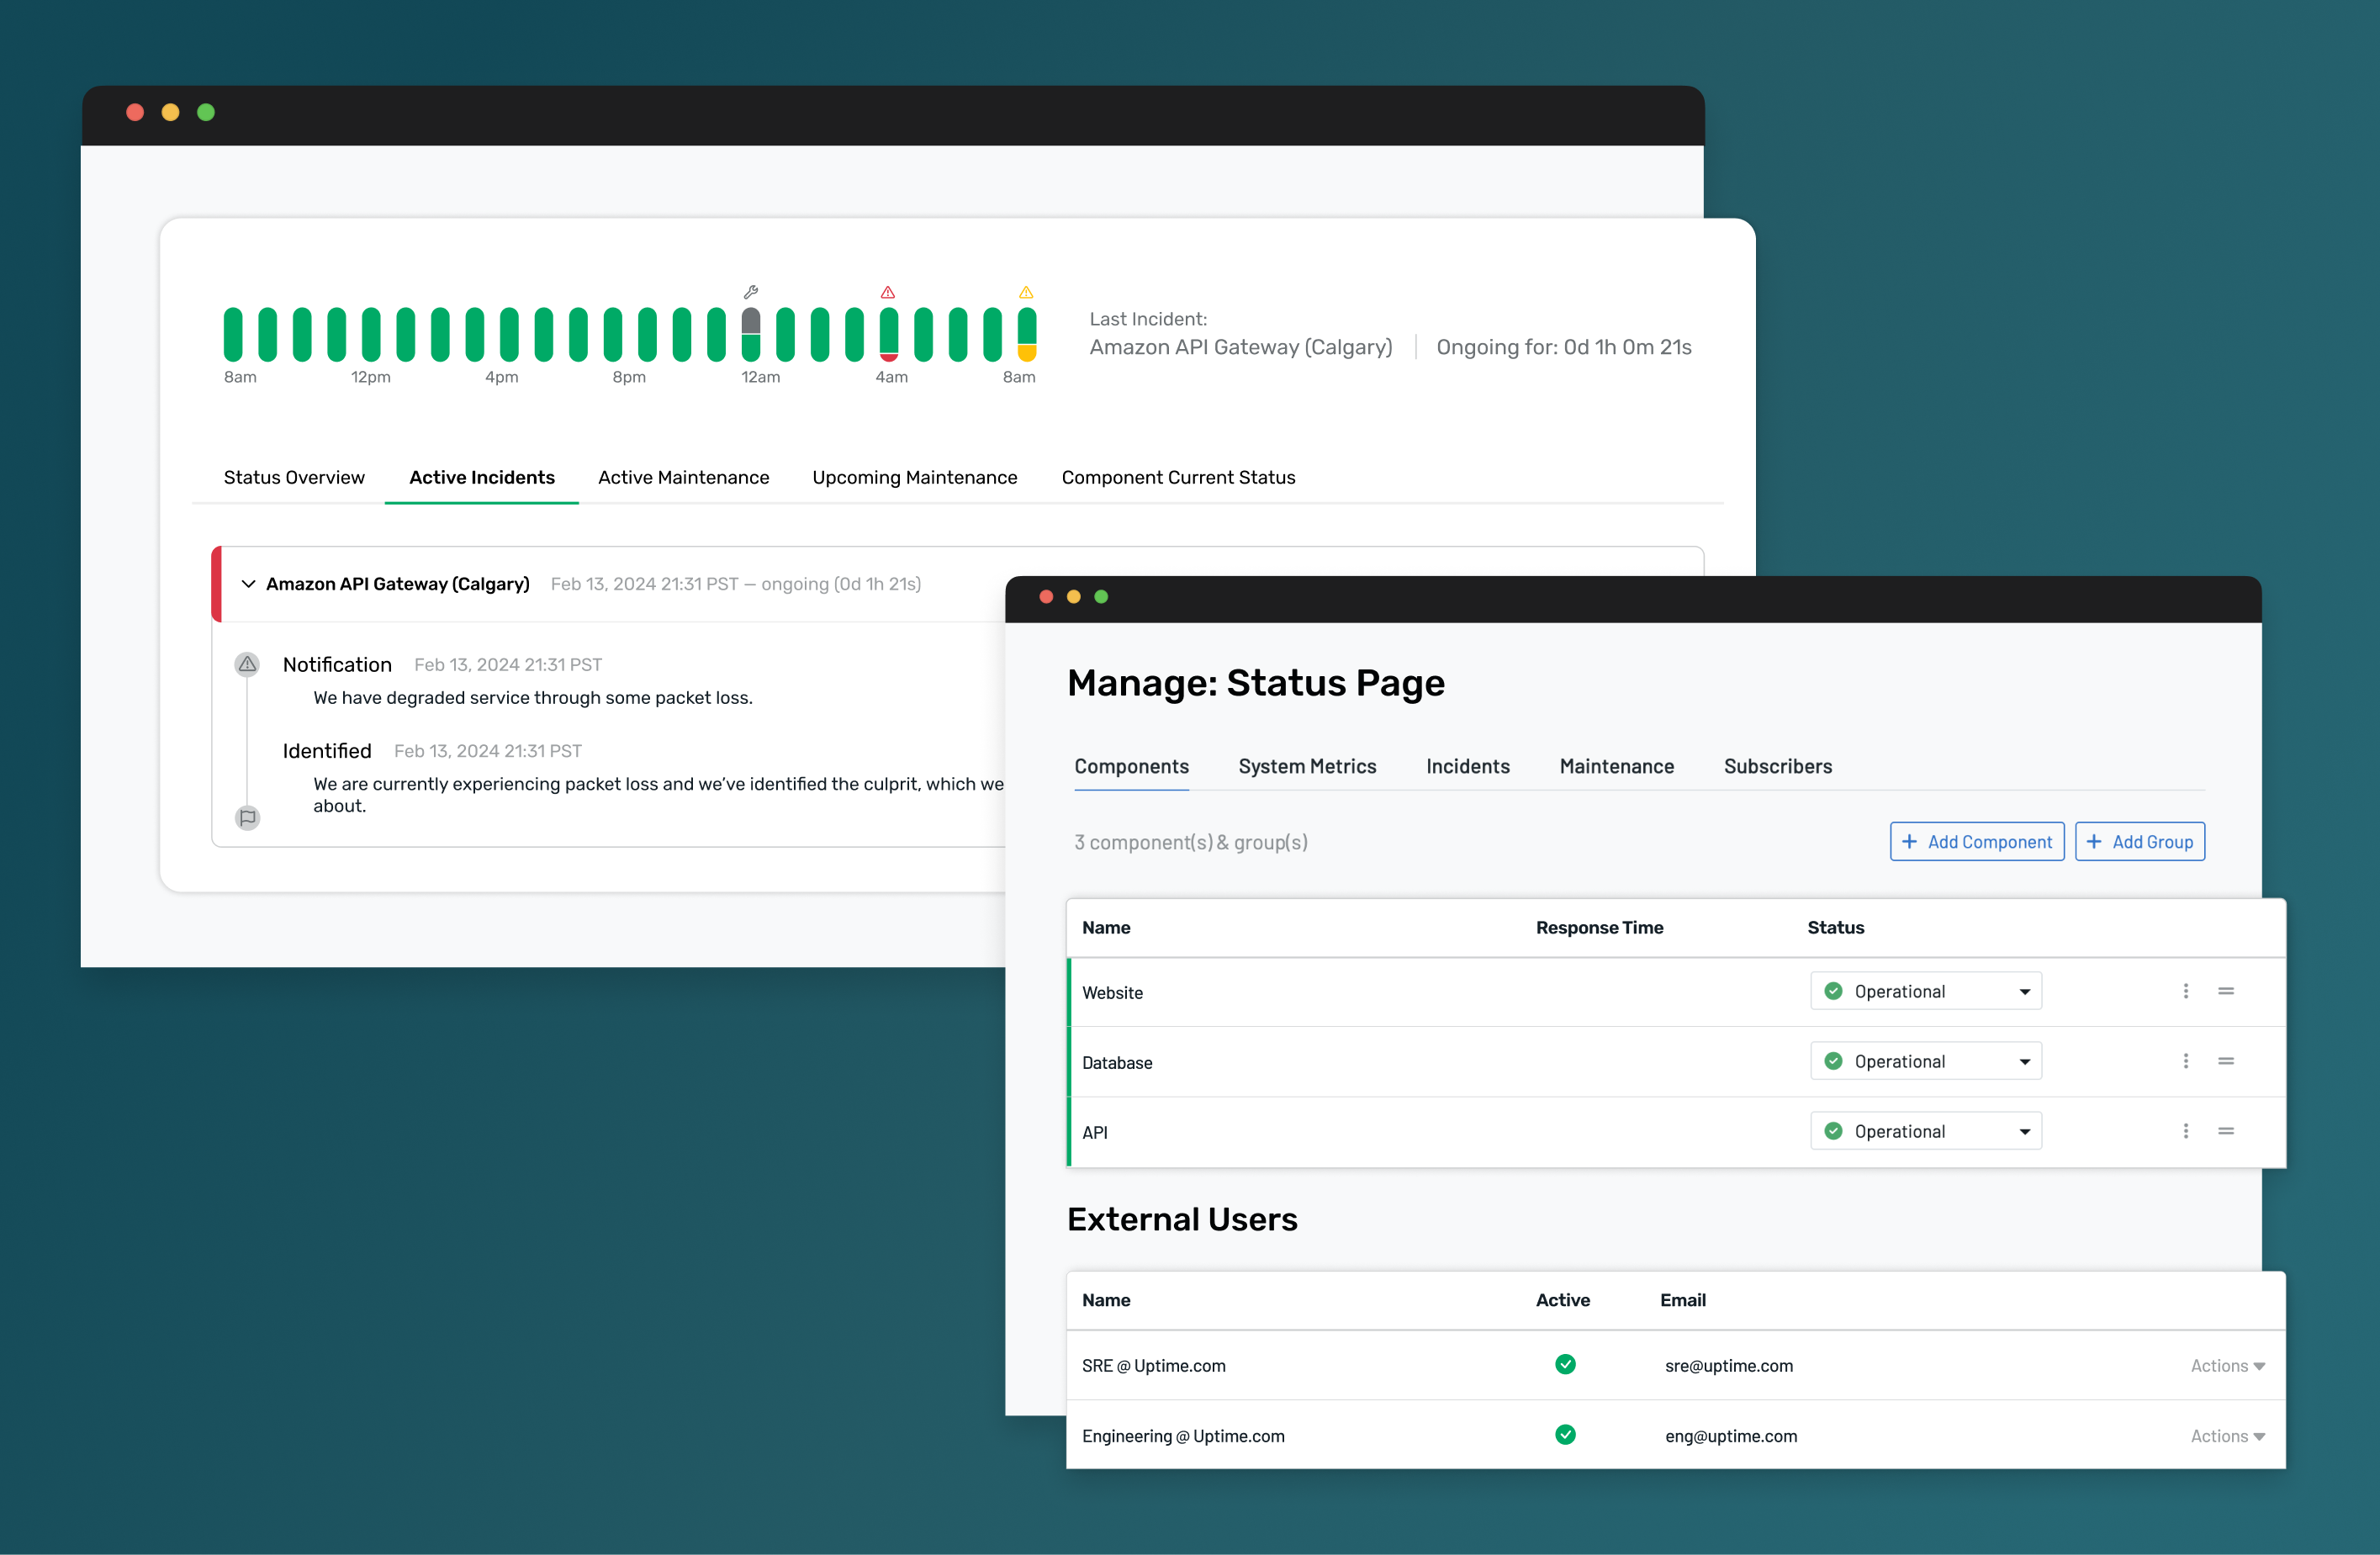Screen dimensions: 2380x1555
Task: Switch to the Active Incidents tab
Action: pos(482,477)
